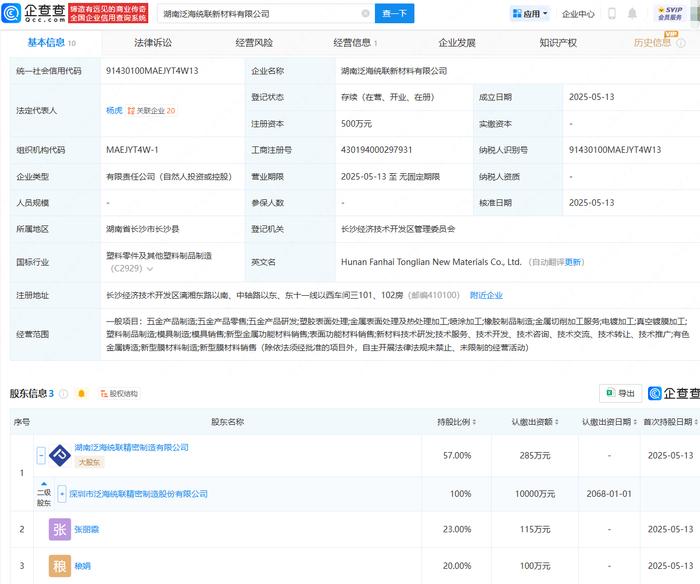Image resolution: width=700 pixels, height=584 pixels.
Task: Select 工商注册号 430194000297931
Action: pos(376,150)
